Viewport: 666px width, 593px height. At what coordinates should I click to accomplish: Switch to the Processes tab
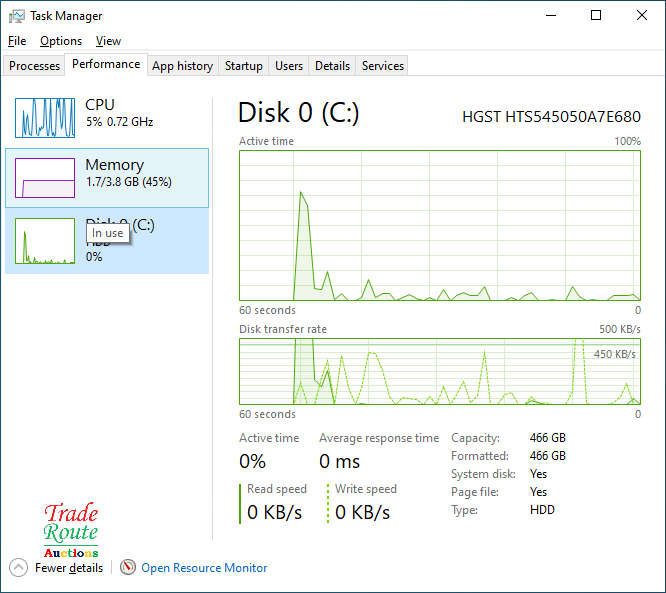[35, 66]
